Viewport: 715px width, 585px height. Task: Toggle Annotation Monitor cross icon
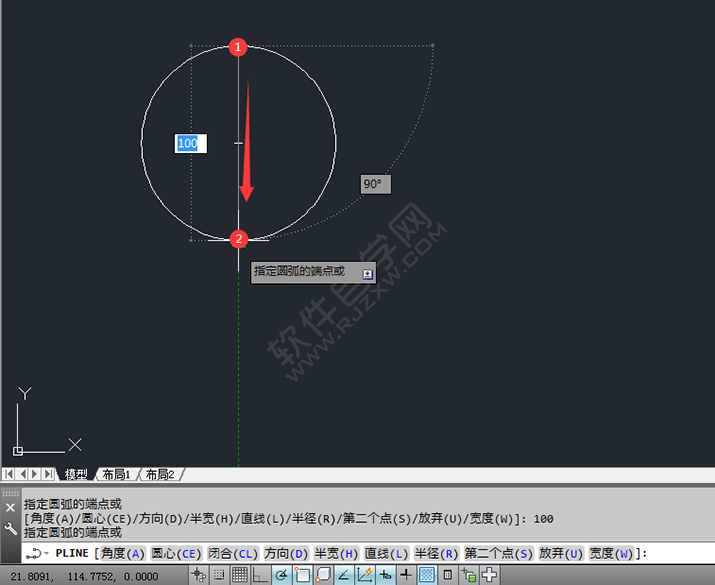coord(489,575)
